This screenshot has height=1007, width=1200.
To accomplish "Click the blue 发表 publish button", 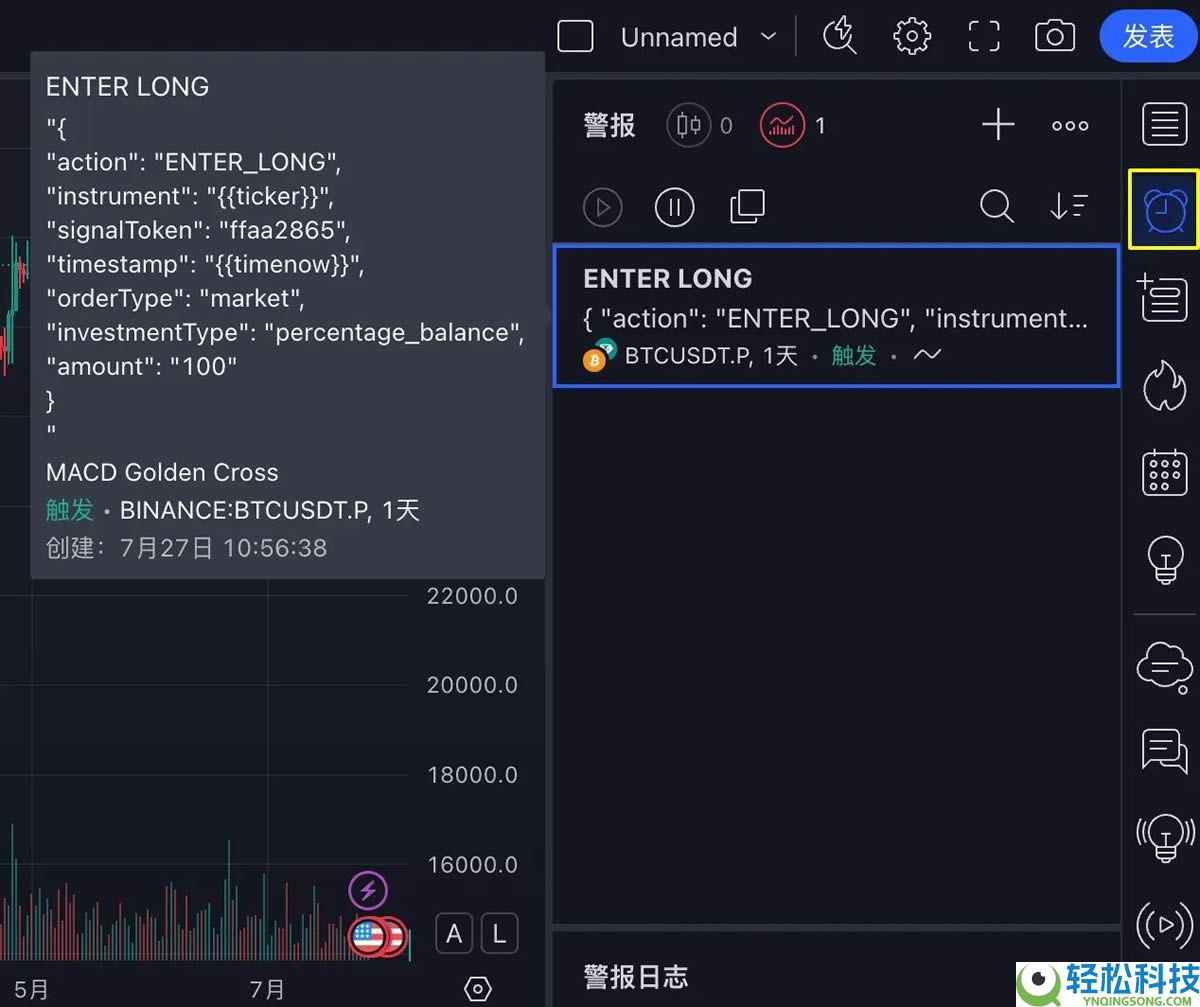I will (1147, 37).
